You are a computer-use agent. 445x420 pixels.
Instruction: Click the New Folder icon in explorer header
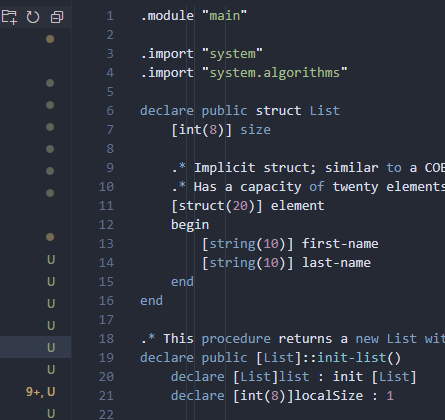9,17
